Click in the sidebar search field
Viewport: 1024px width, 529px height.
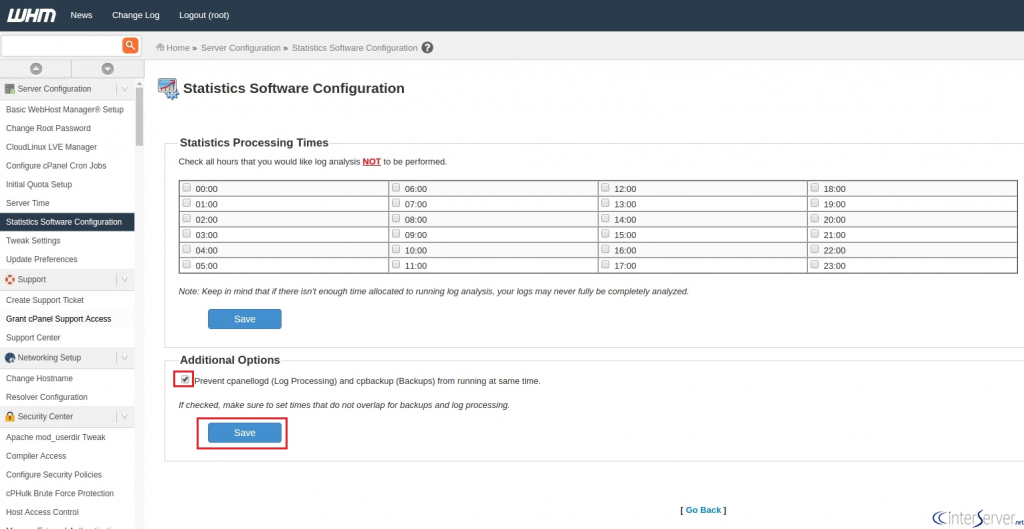point(61,46)
